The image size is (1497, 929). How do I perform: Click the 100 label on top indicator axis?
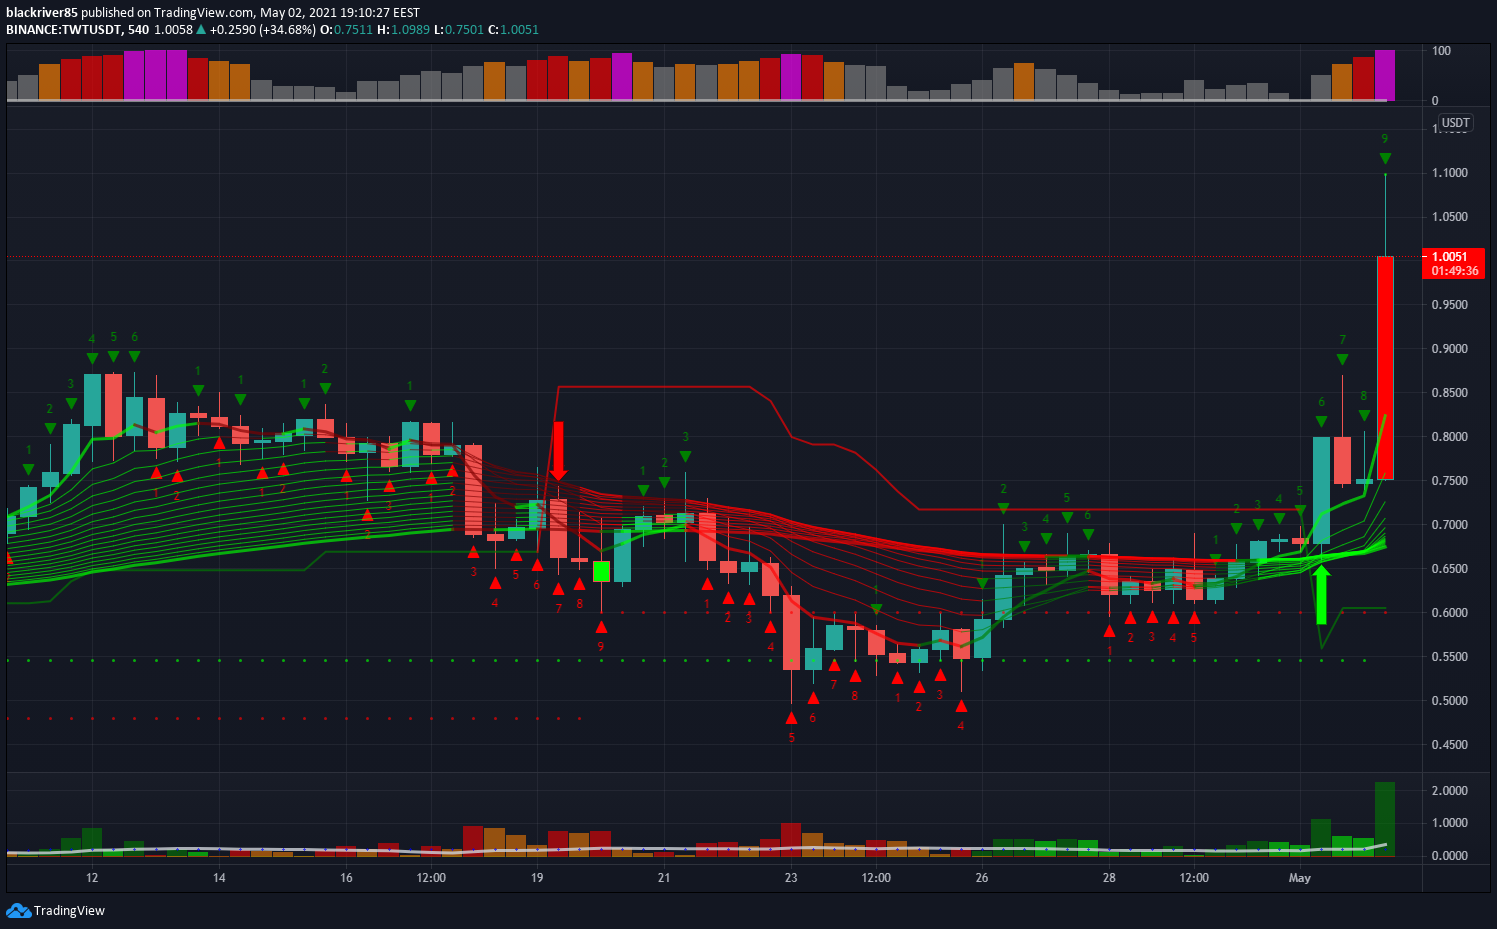coord(1441,51)
